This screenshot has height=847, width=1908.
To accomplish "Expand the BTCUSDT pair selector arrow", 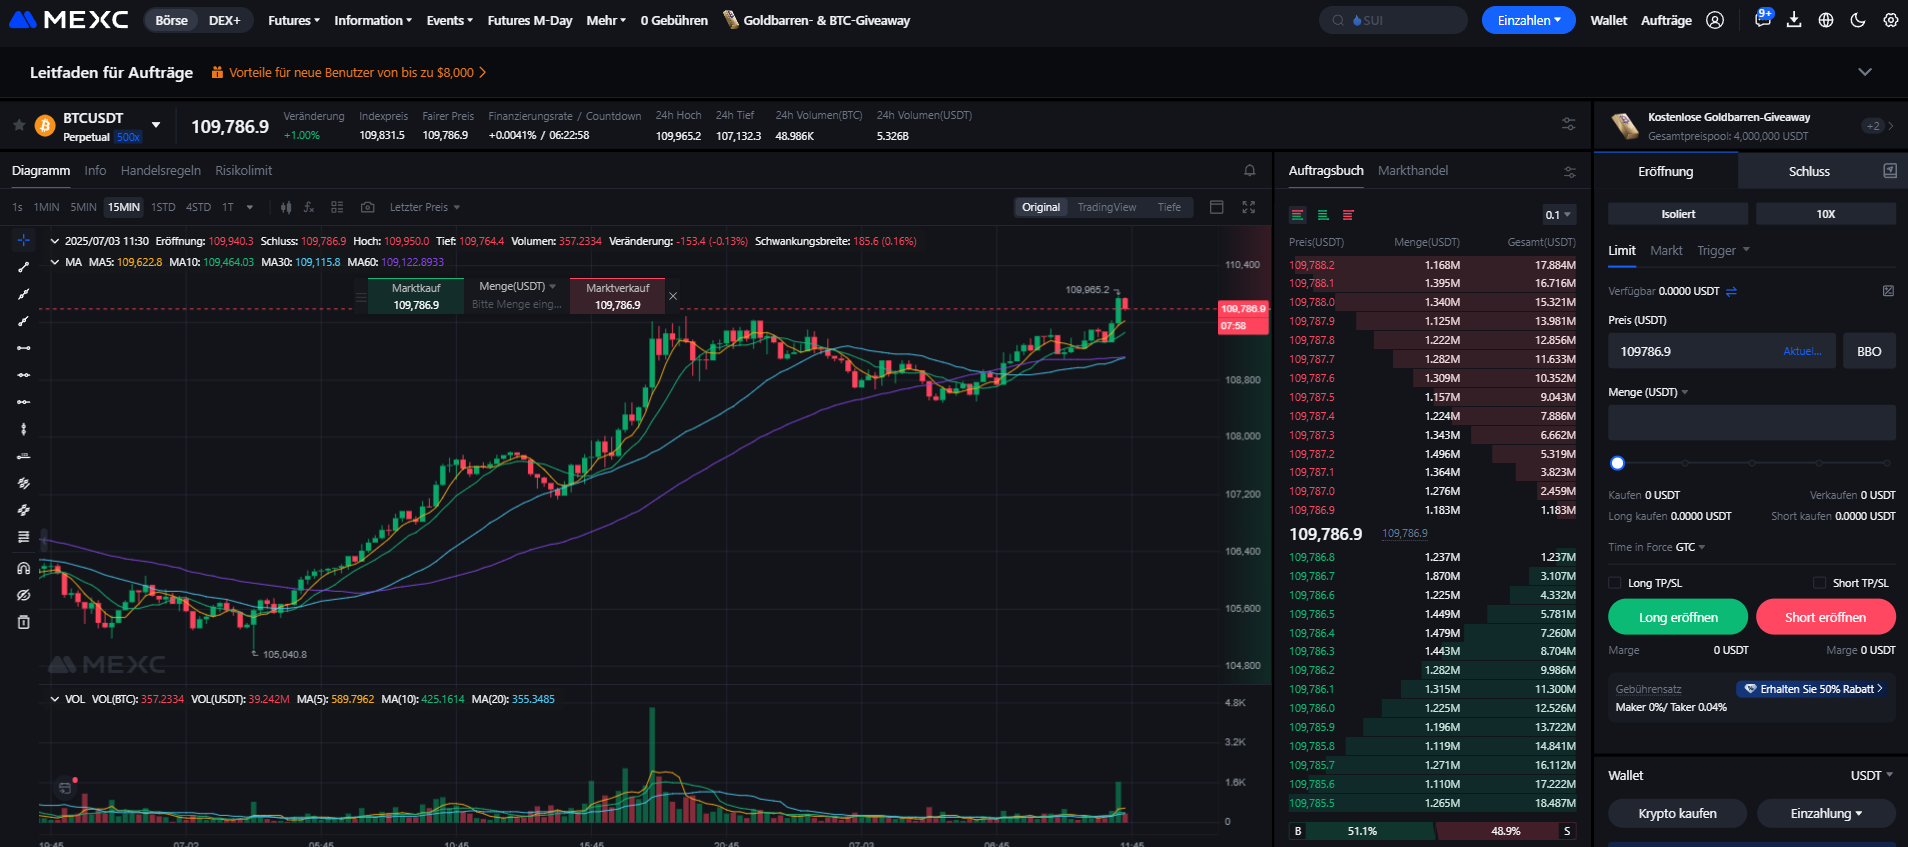I will pyautogui.click(x=156, y=125).
